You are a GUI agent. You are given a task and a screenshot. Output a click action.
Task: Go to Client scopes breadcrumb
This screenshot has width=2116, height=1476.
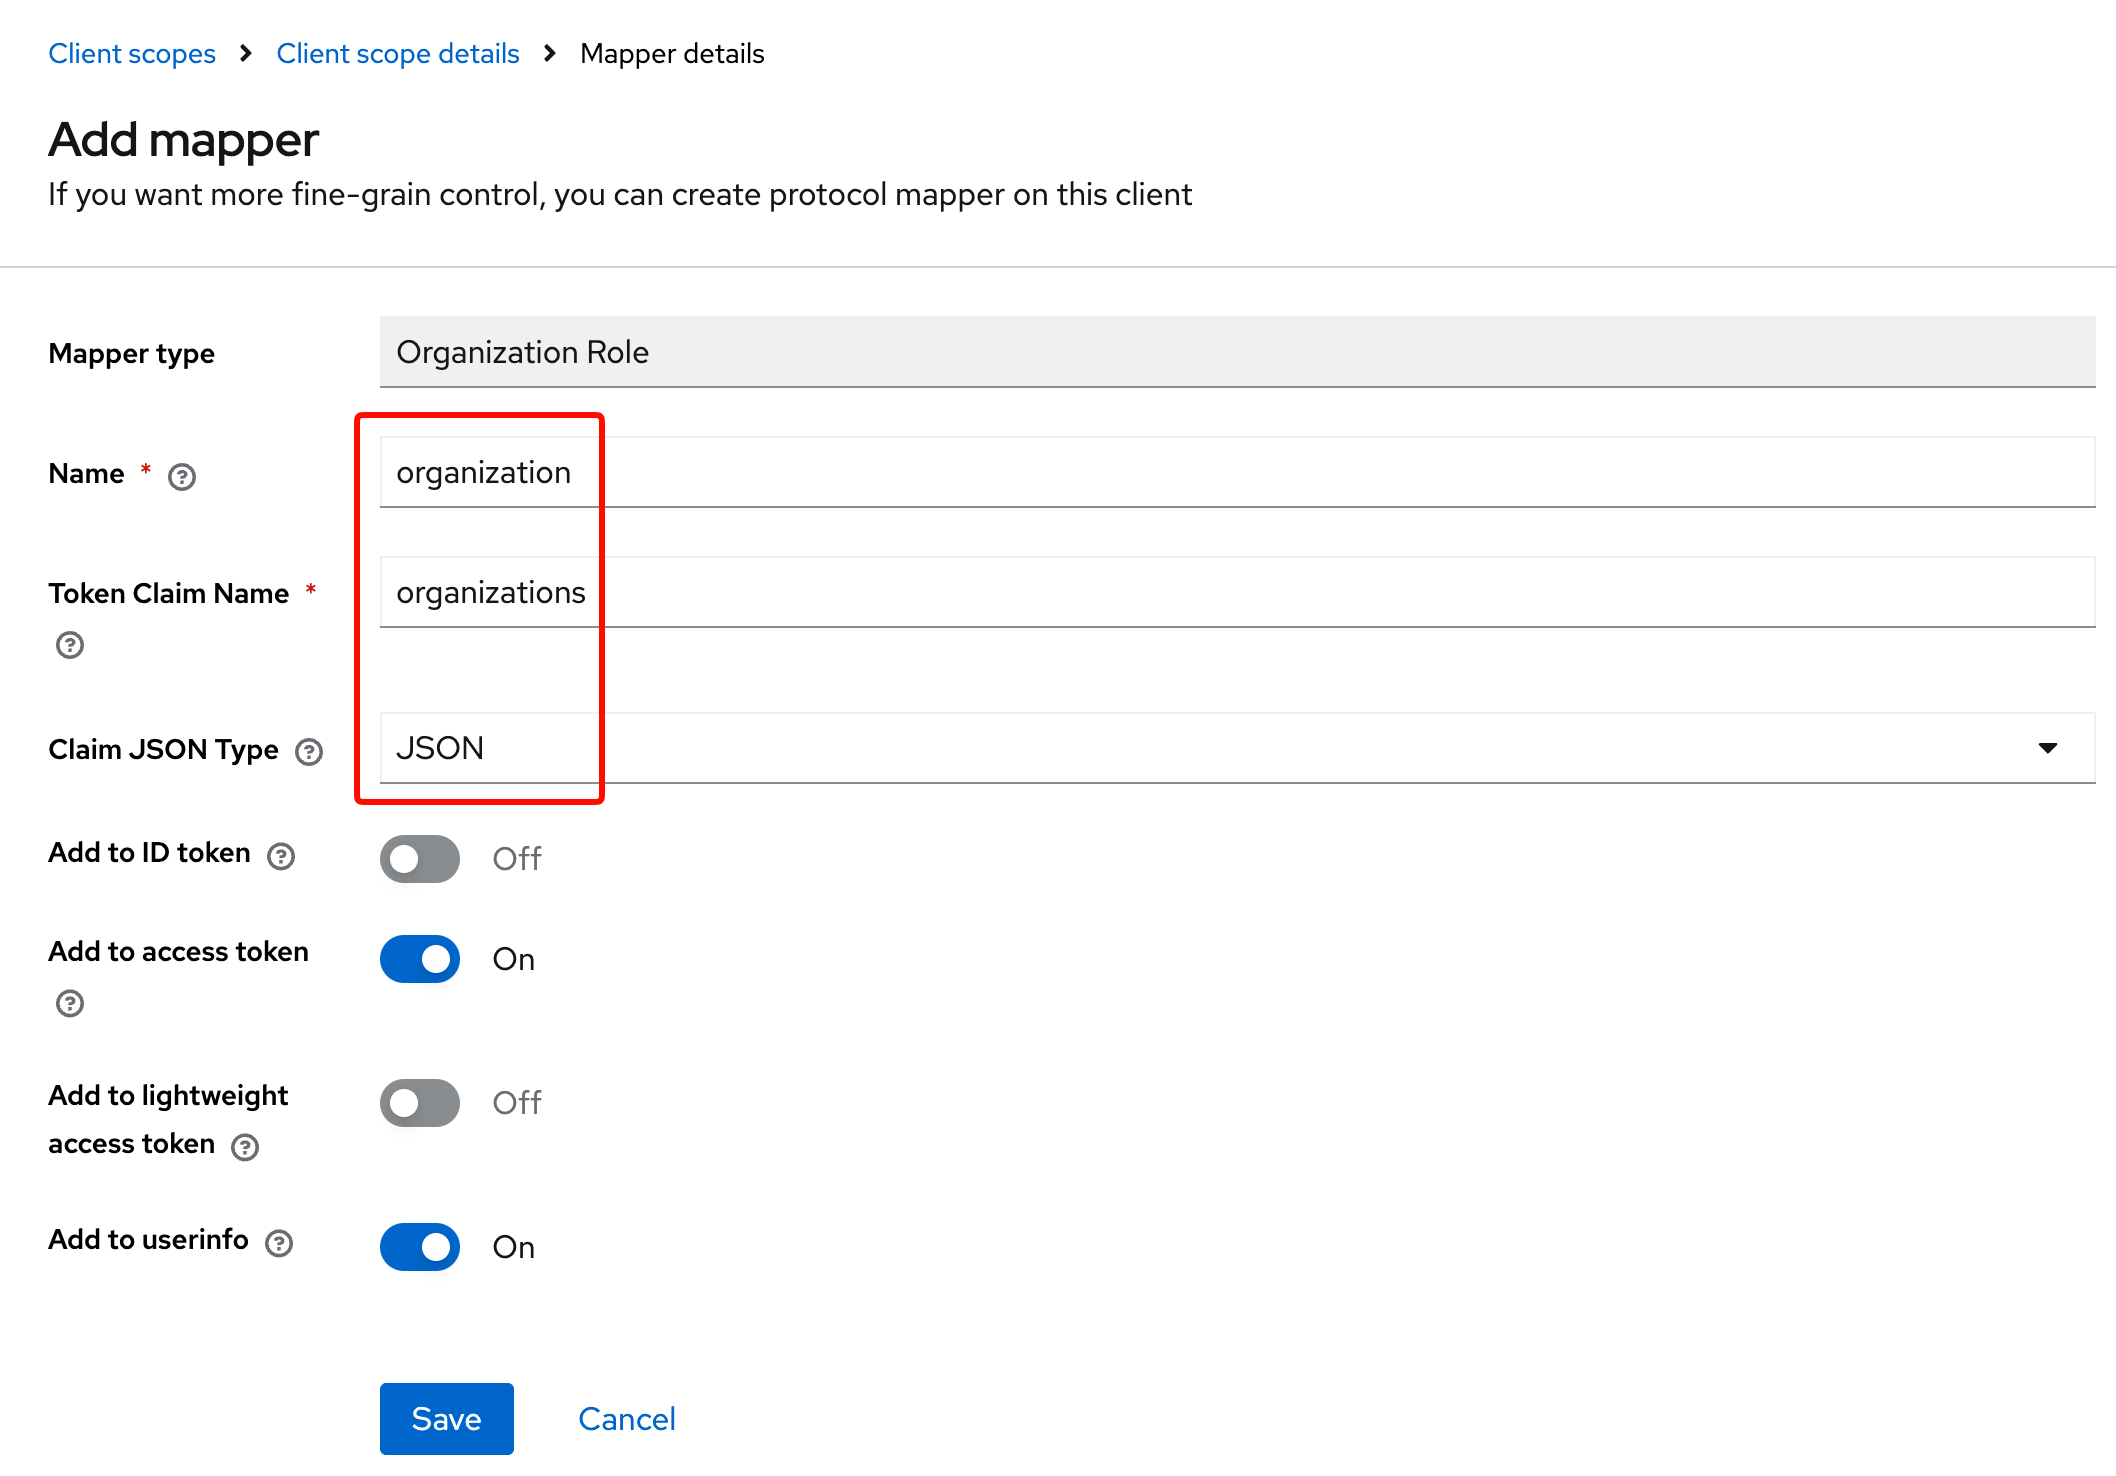(x=132, y=54)
